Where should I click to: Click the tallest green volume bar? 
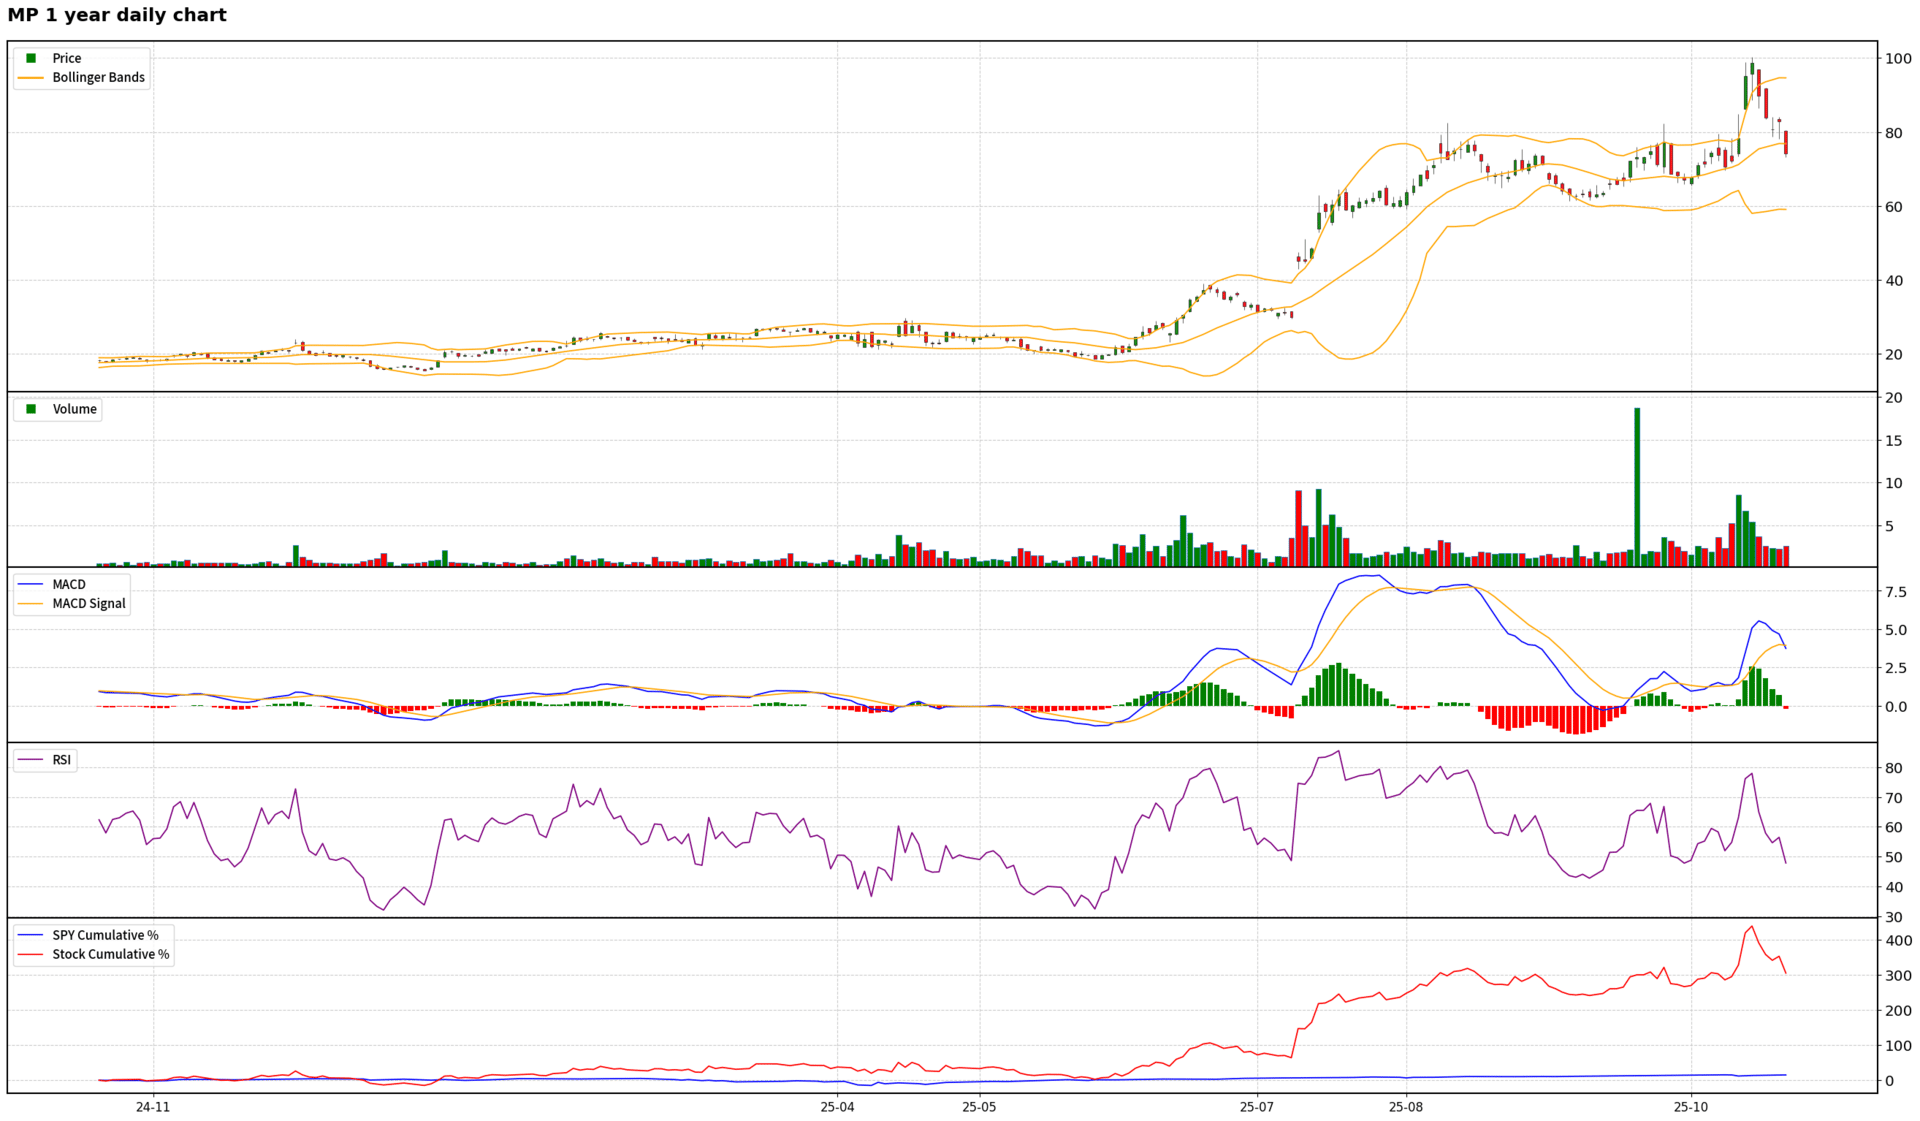click(1637, 487)
